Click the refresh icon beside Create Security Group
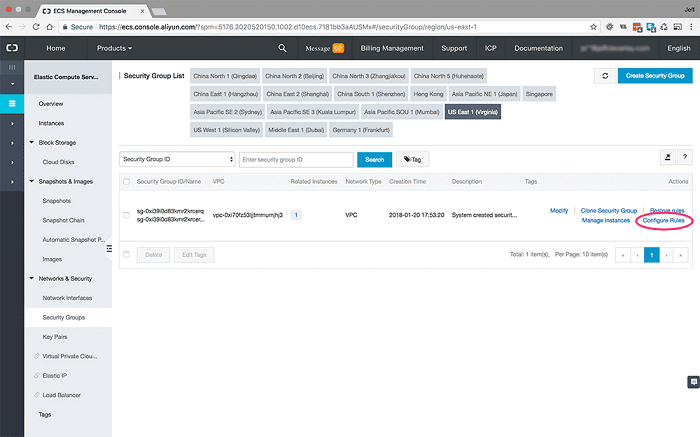The height and width of the screenshot is (437, 700). [605, 76]
